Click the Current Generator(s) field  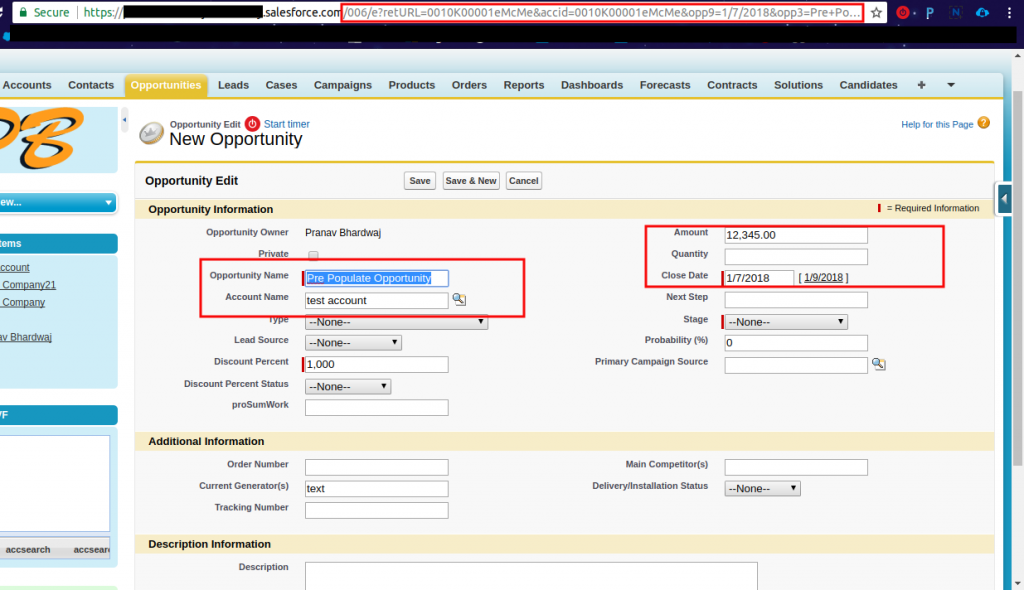pyautogui.click(x=377, y=489)
